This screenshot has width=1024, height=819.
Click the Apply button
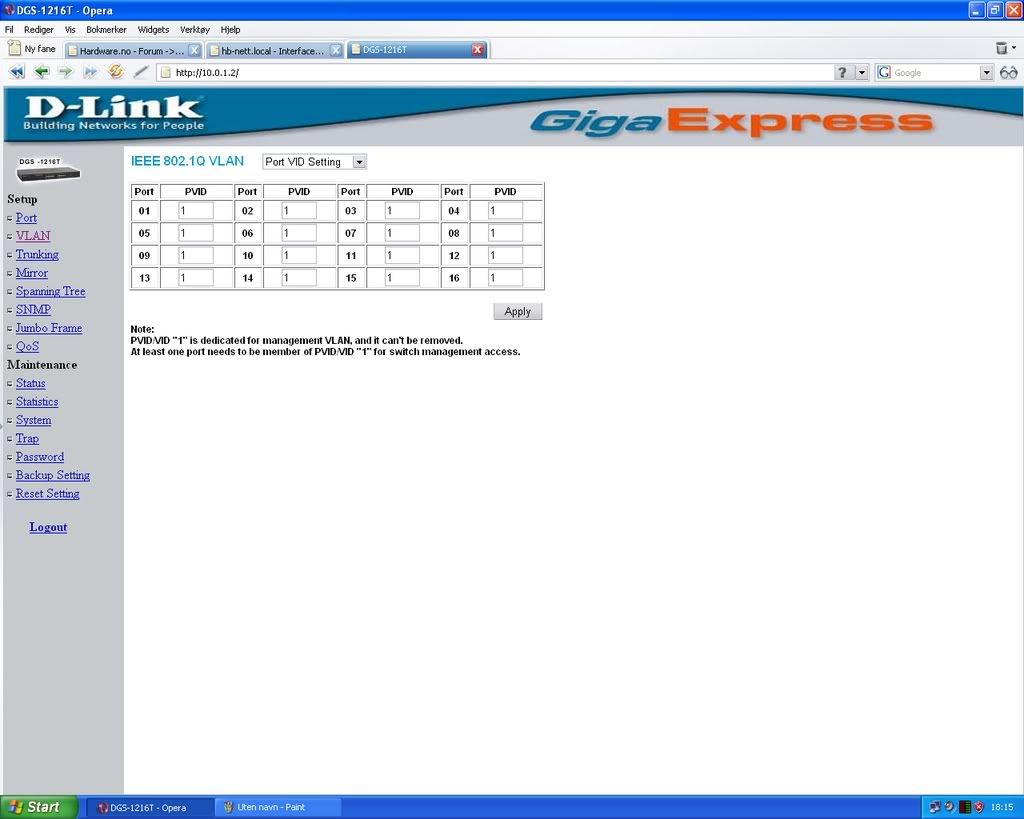517,312
